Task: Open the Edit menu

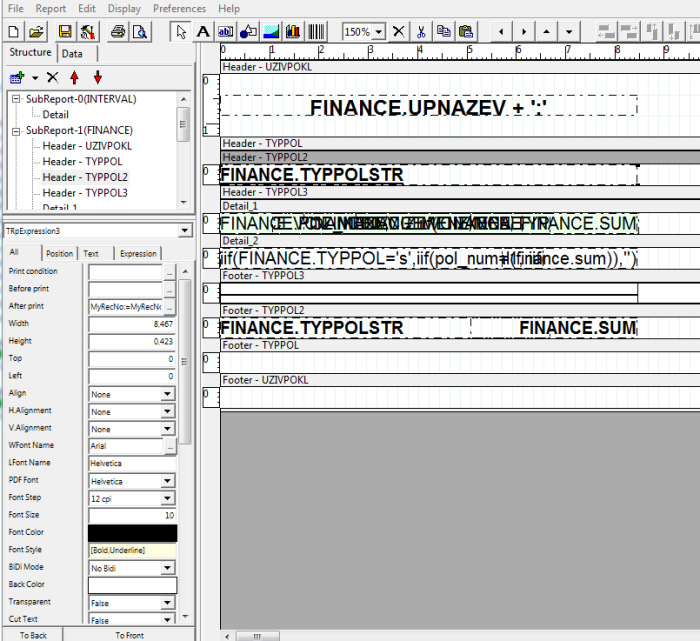Action: click(87, 8)
